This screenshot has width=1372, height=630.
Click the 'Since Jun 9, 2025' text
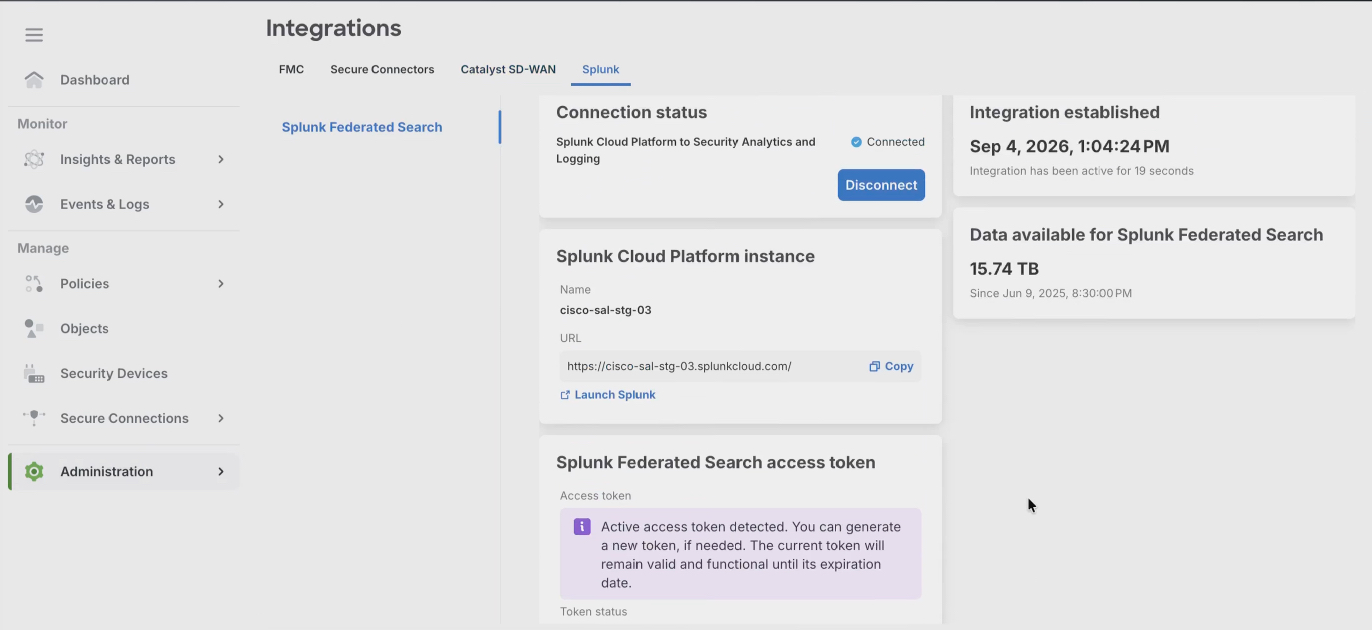tap(1051, 294)
